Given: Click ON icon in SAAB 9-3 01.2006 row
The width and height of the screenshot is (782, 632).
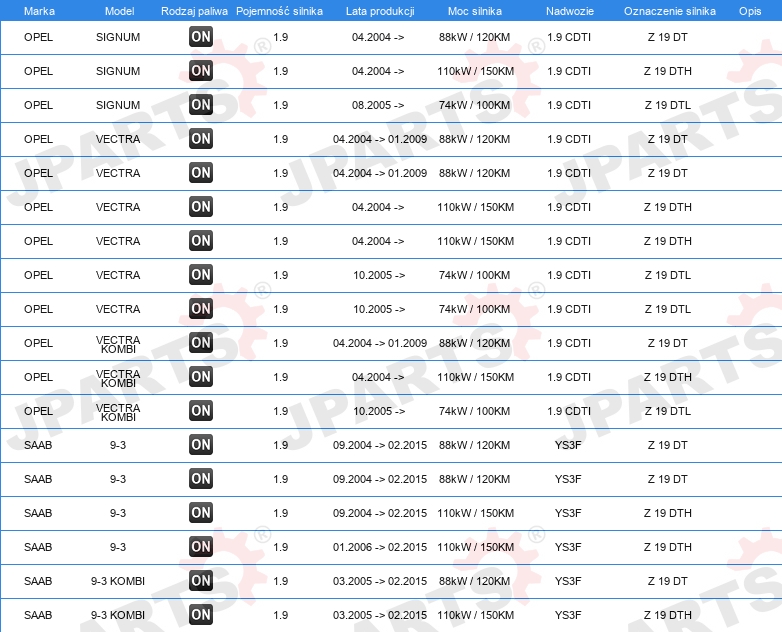Looking at the screenshot, I should 201,546.
